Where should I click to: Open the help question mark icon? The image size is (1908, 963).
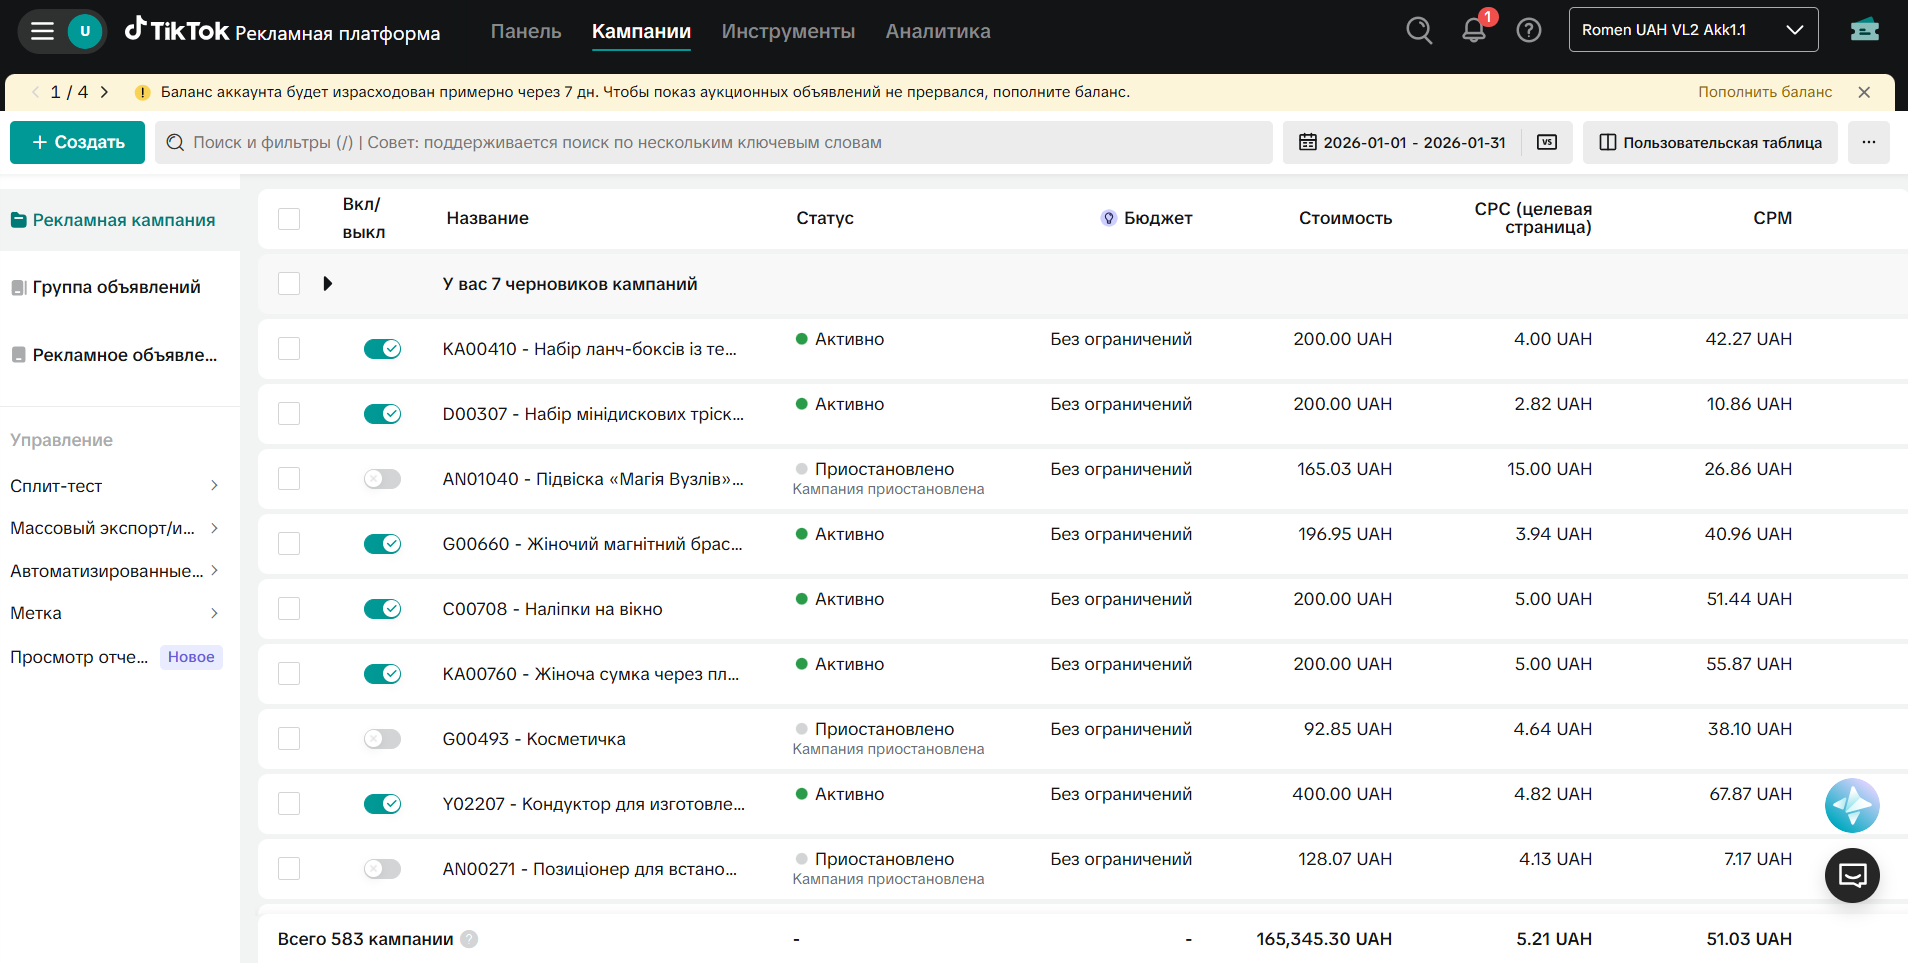pos(1528,31)
